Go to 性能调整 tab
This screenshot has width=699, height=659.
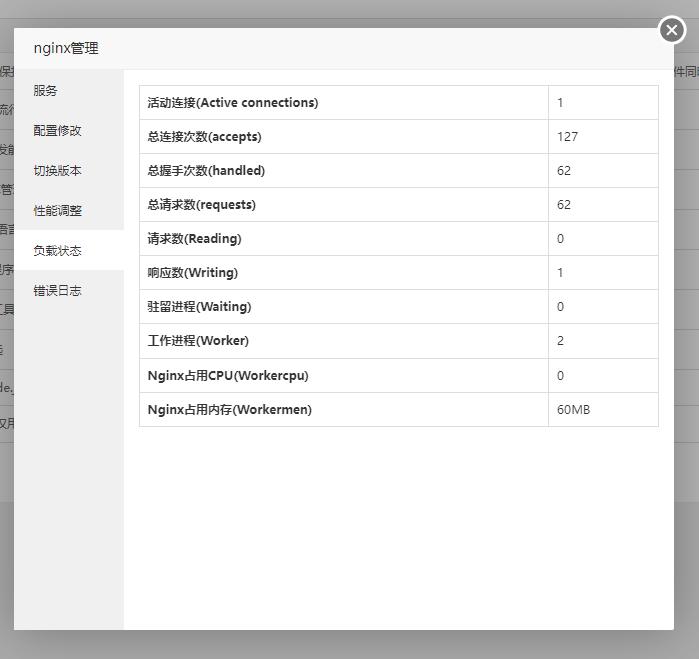58,211
